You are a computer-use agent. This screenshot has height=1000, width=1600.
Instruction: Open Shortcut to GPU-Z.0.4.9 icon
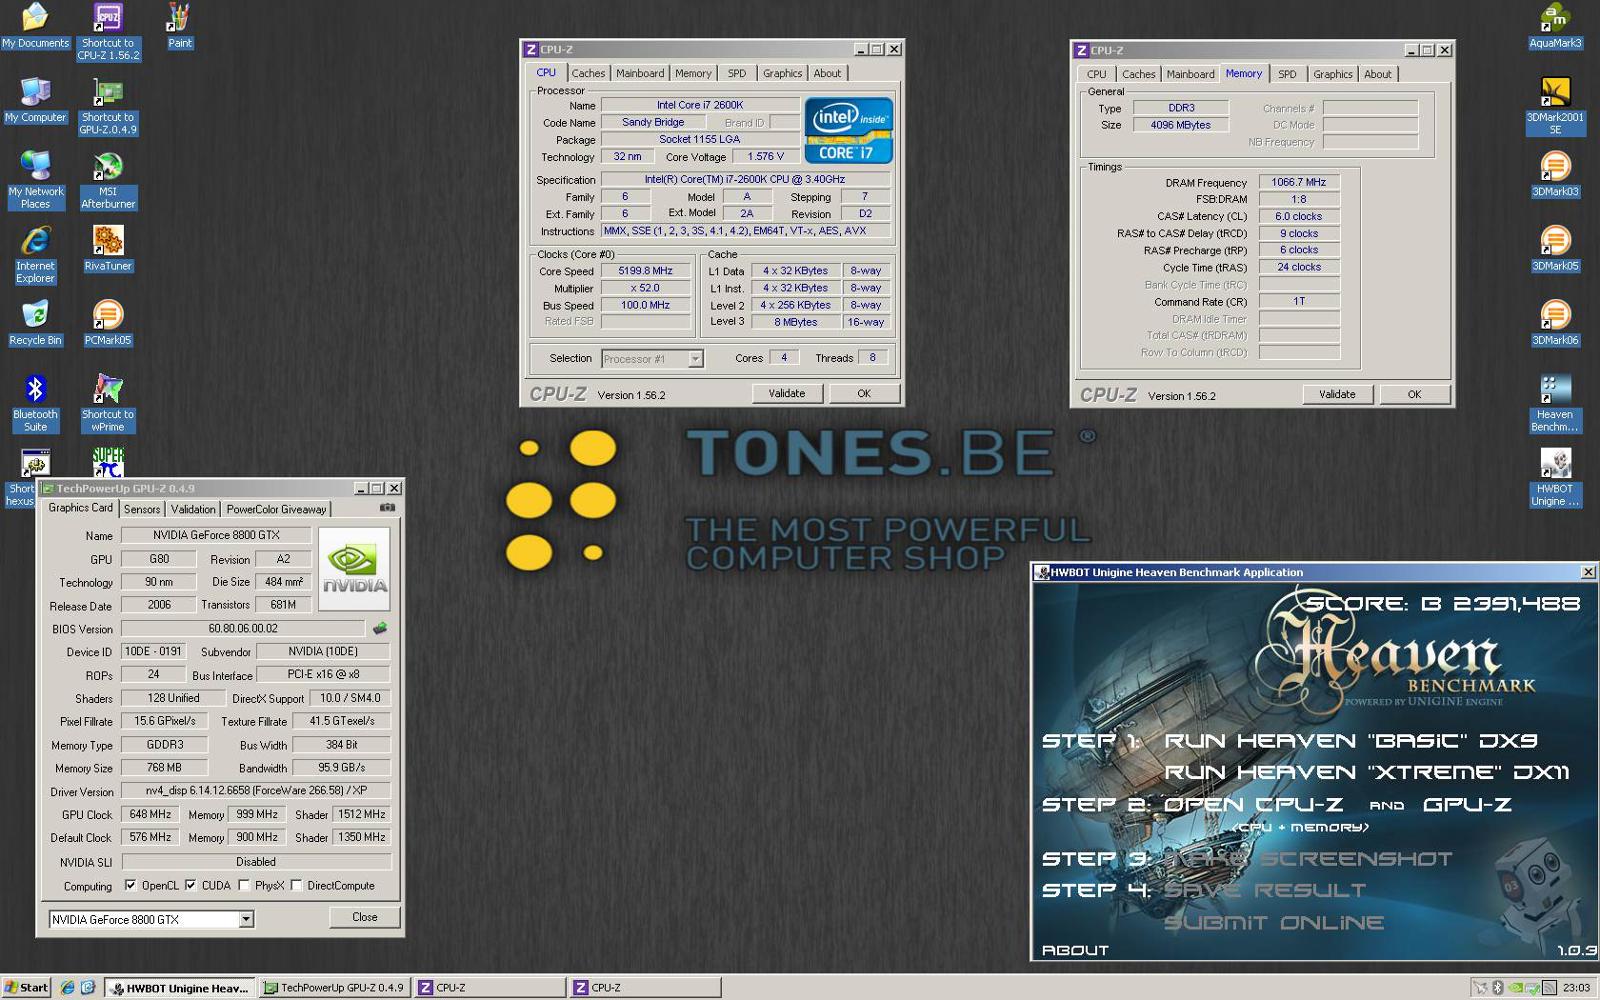coord(108,106)
